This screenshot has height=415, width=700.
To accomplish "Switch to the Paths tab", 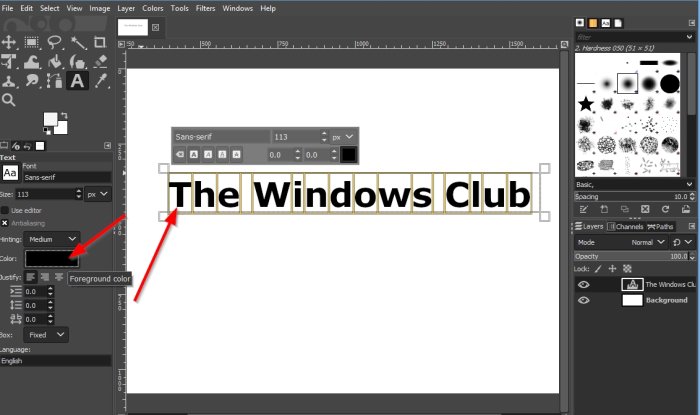I will click(660, 227).
